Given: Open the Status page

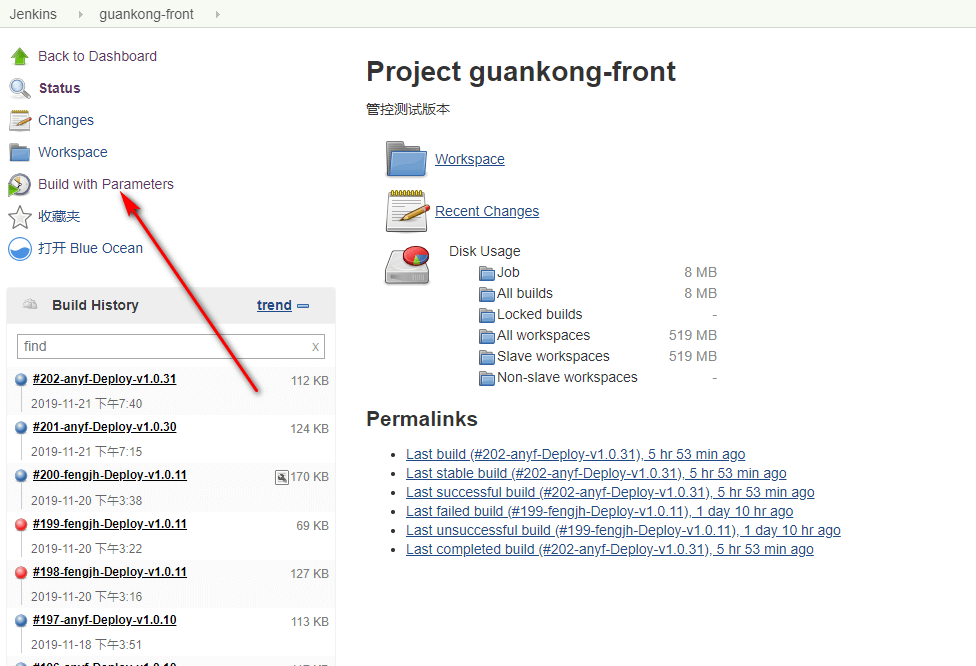Looking at the screenshot, I should (60, 88).
